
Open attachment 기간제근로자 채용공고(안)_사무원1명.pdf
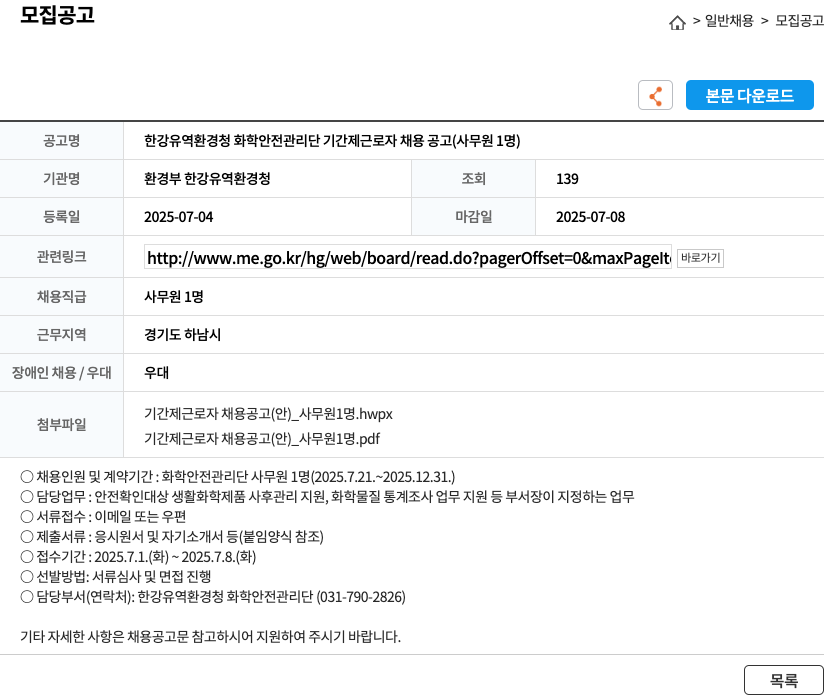(x=262, y=438)
